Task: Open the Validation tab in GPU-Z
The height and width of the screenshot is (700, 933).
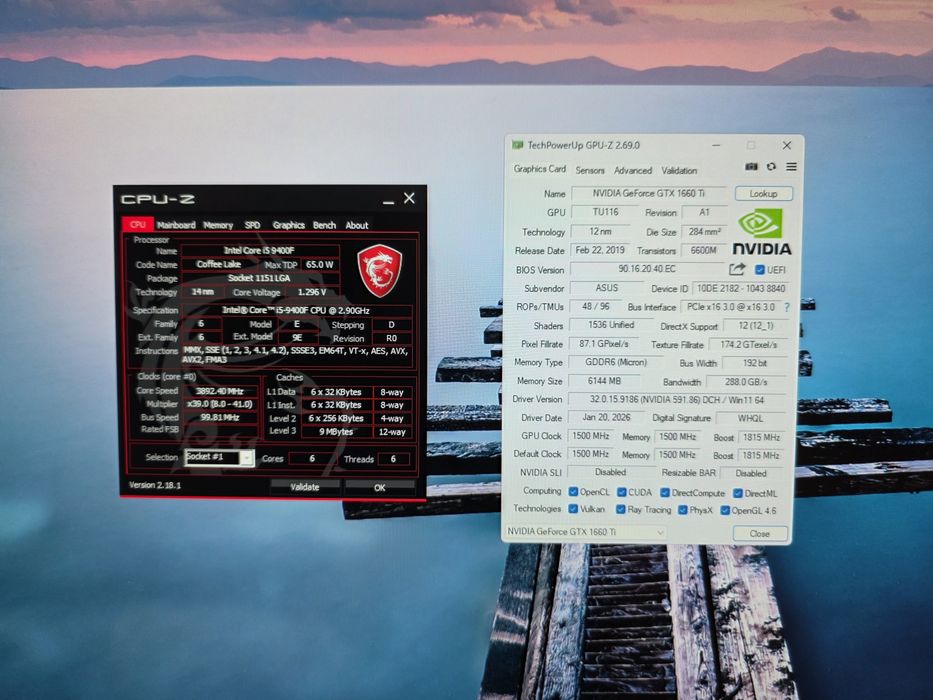Action: (x=680, y=170)
